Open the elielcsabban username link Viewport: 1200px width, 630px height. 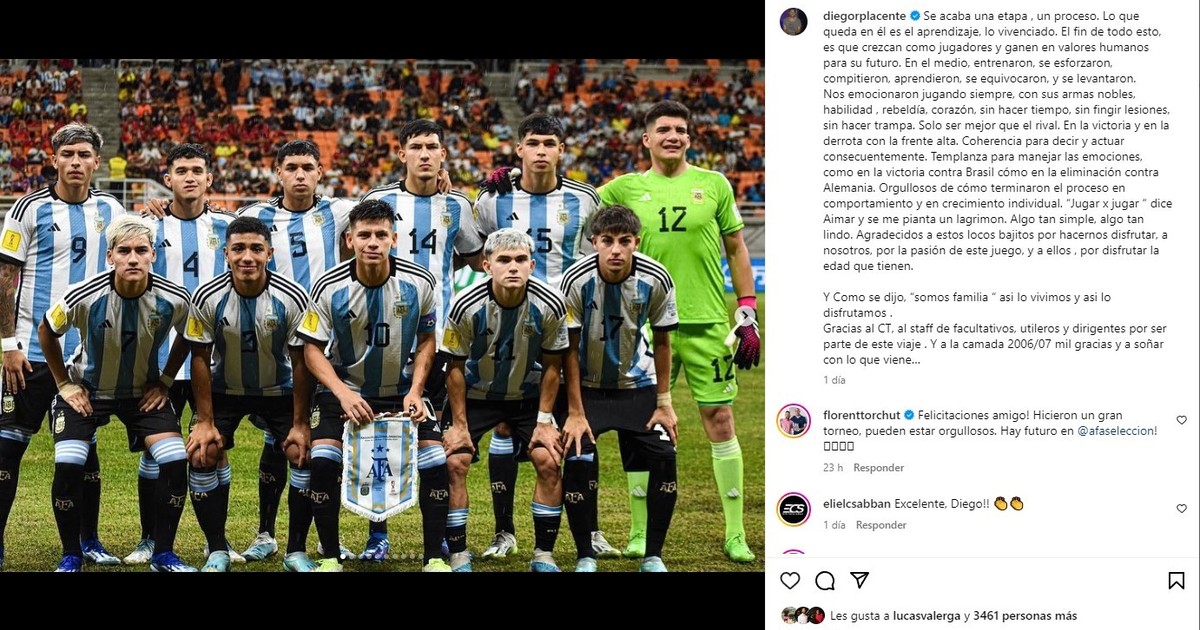click(x=855, y=503)
